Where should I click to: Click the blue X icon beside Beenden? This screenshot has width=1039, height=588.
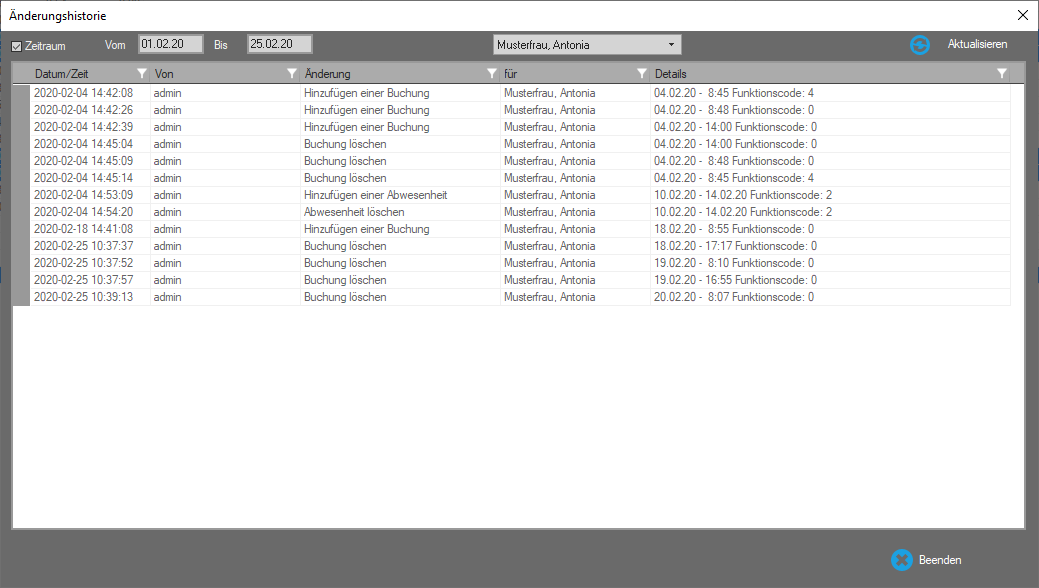point(901,560)
